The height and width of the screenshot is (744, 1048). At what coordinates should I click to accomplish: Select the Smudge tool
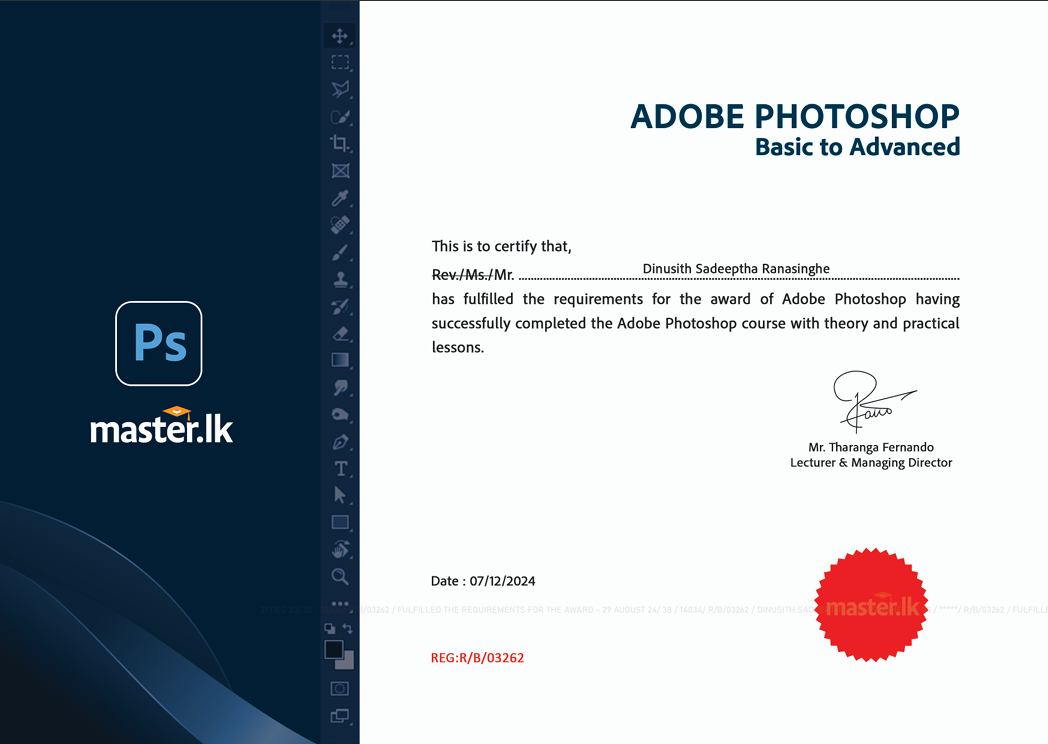(x=340, y=388)
